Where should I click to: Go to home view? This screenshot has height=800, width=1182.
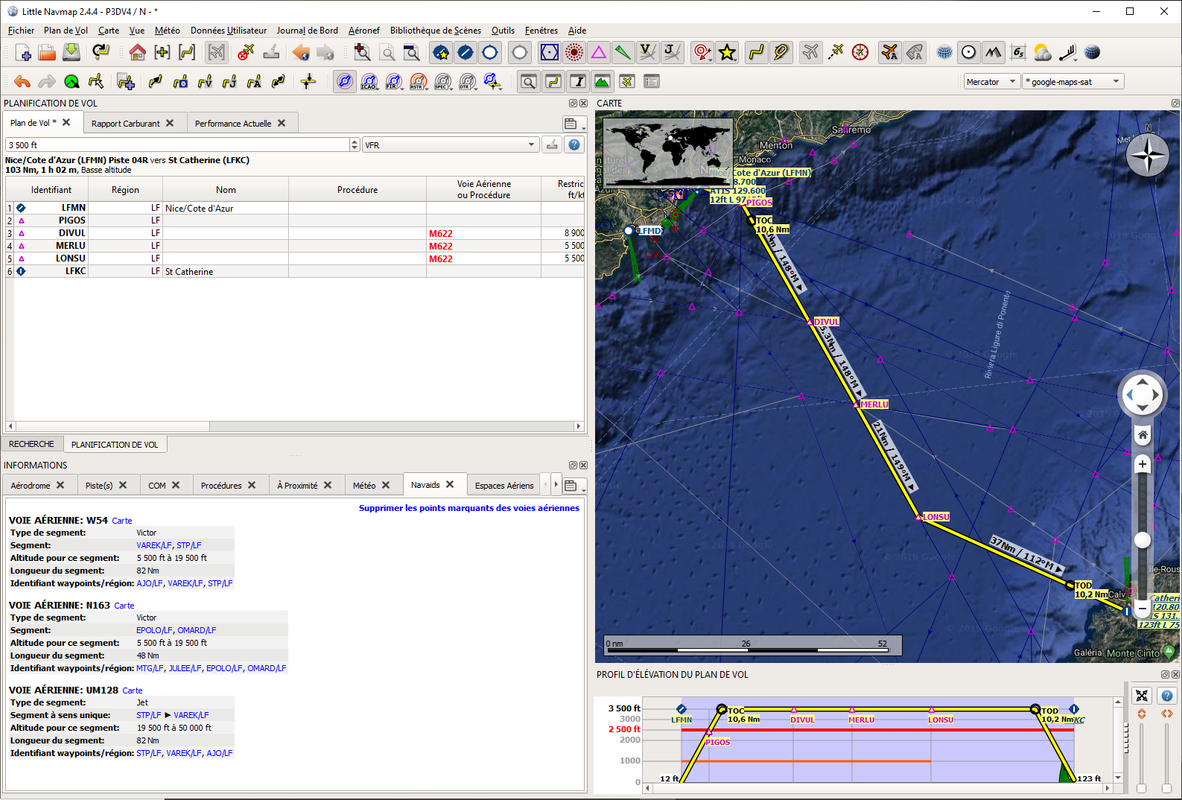click(137, 52)
